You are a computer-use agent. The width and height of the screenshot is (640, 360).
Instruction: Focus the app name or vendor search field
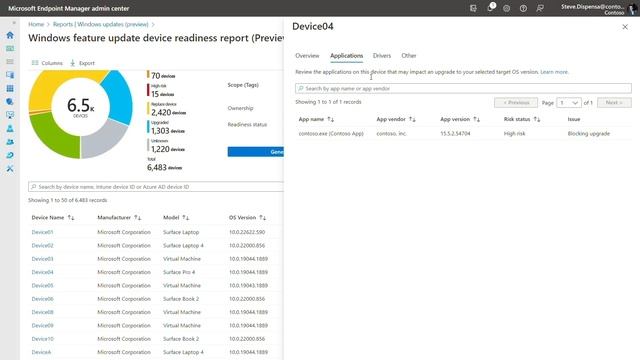(x=463, y=88)
